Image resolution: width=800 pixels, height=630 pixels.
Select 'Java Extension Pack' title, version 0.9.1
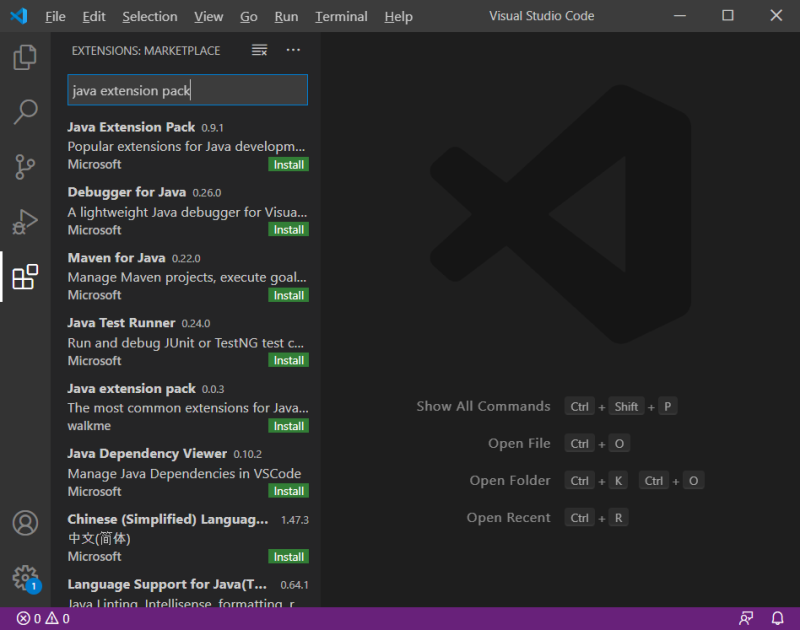131,127
